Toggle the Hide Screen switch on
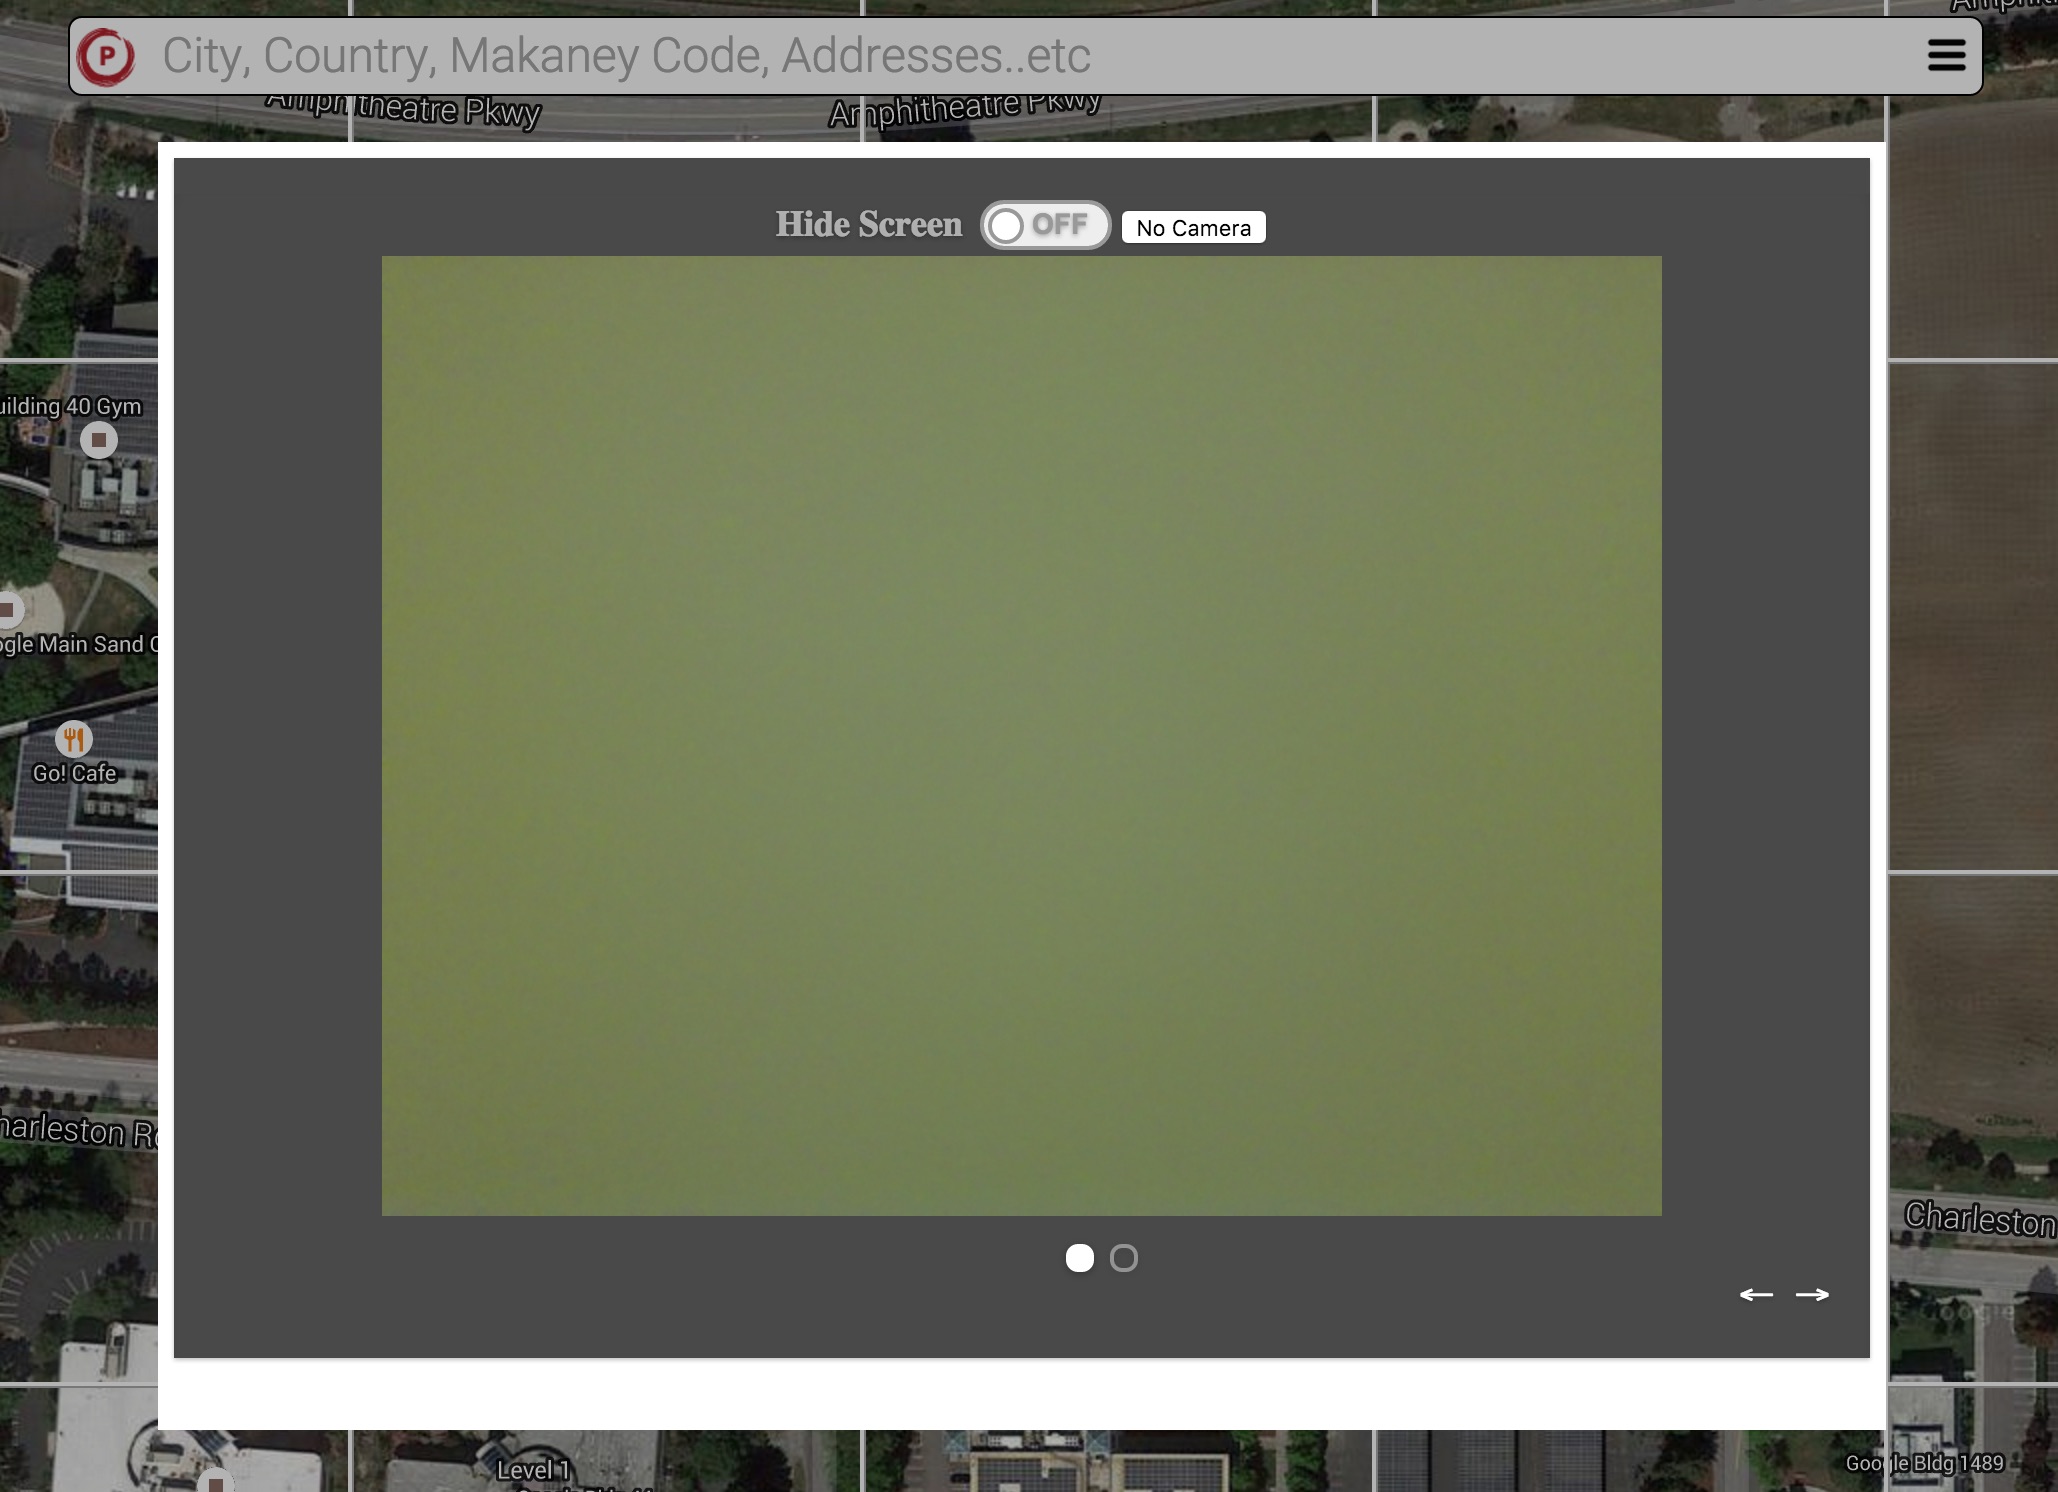The image size is (2058, 1492). pos(1044,225)
